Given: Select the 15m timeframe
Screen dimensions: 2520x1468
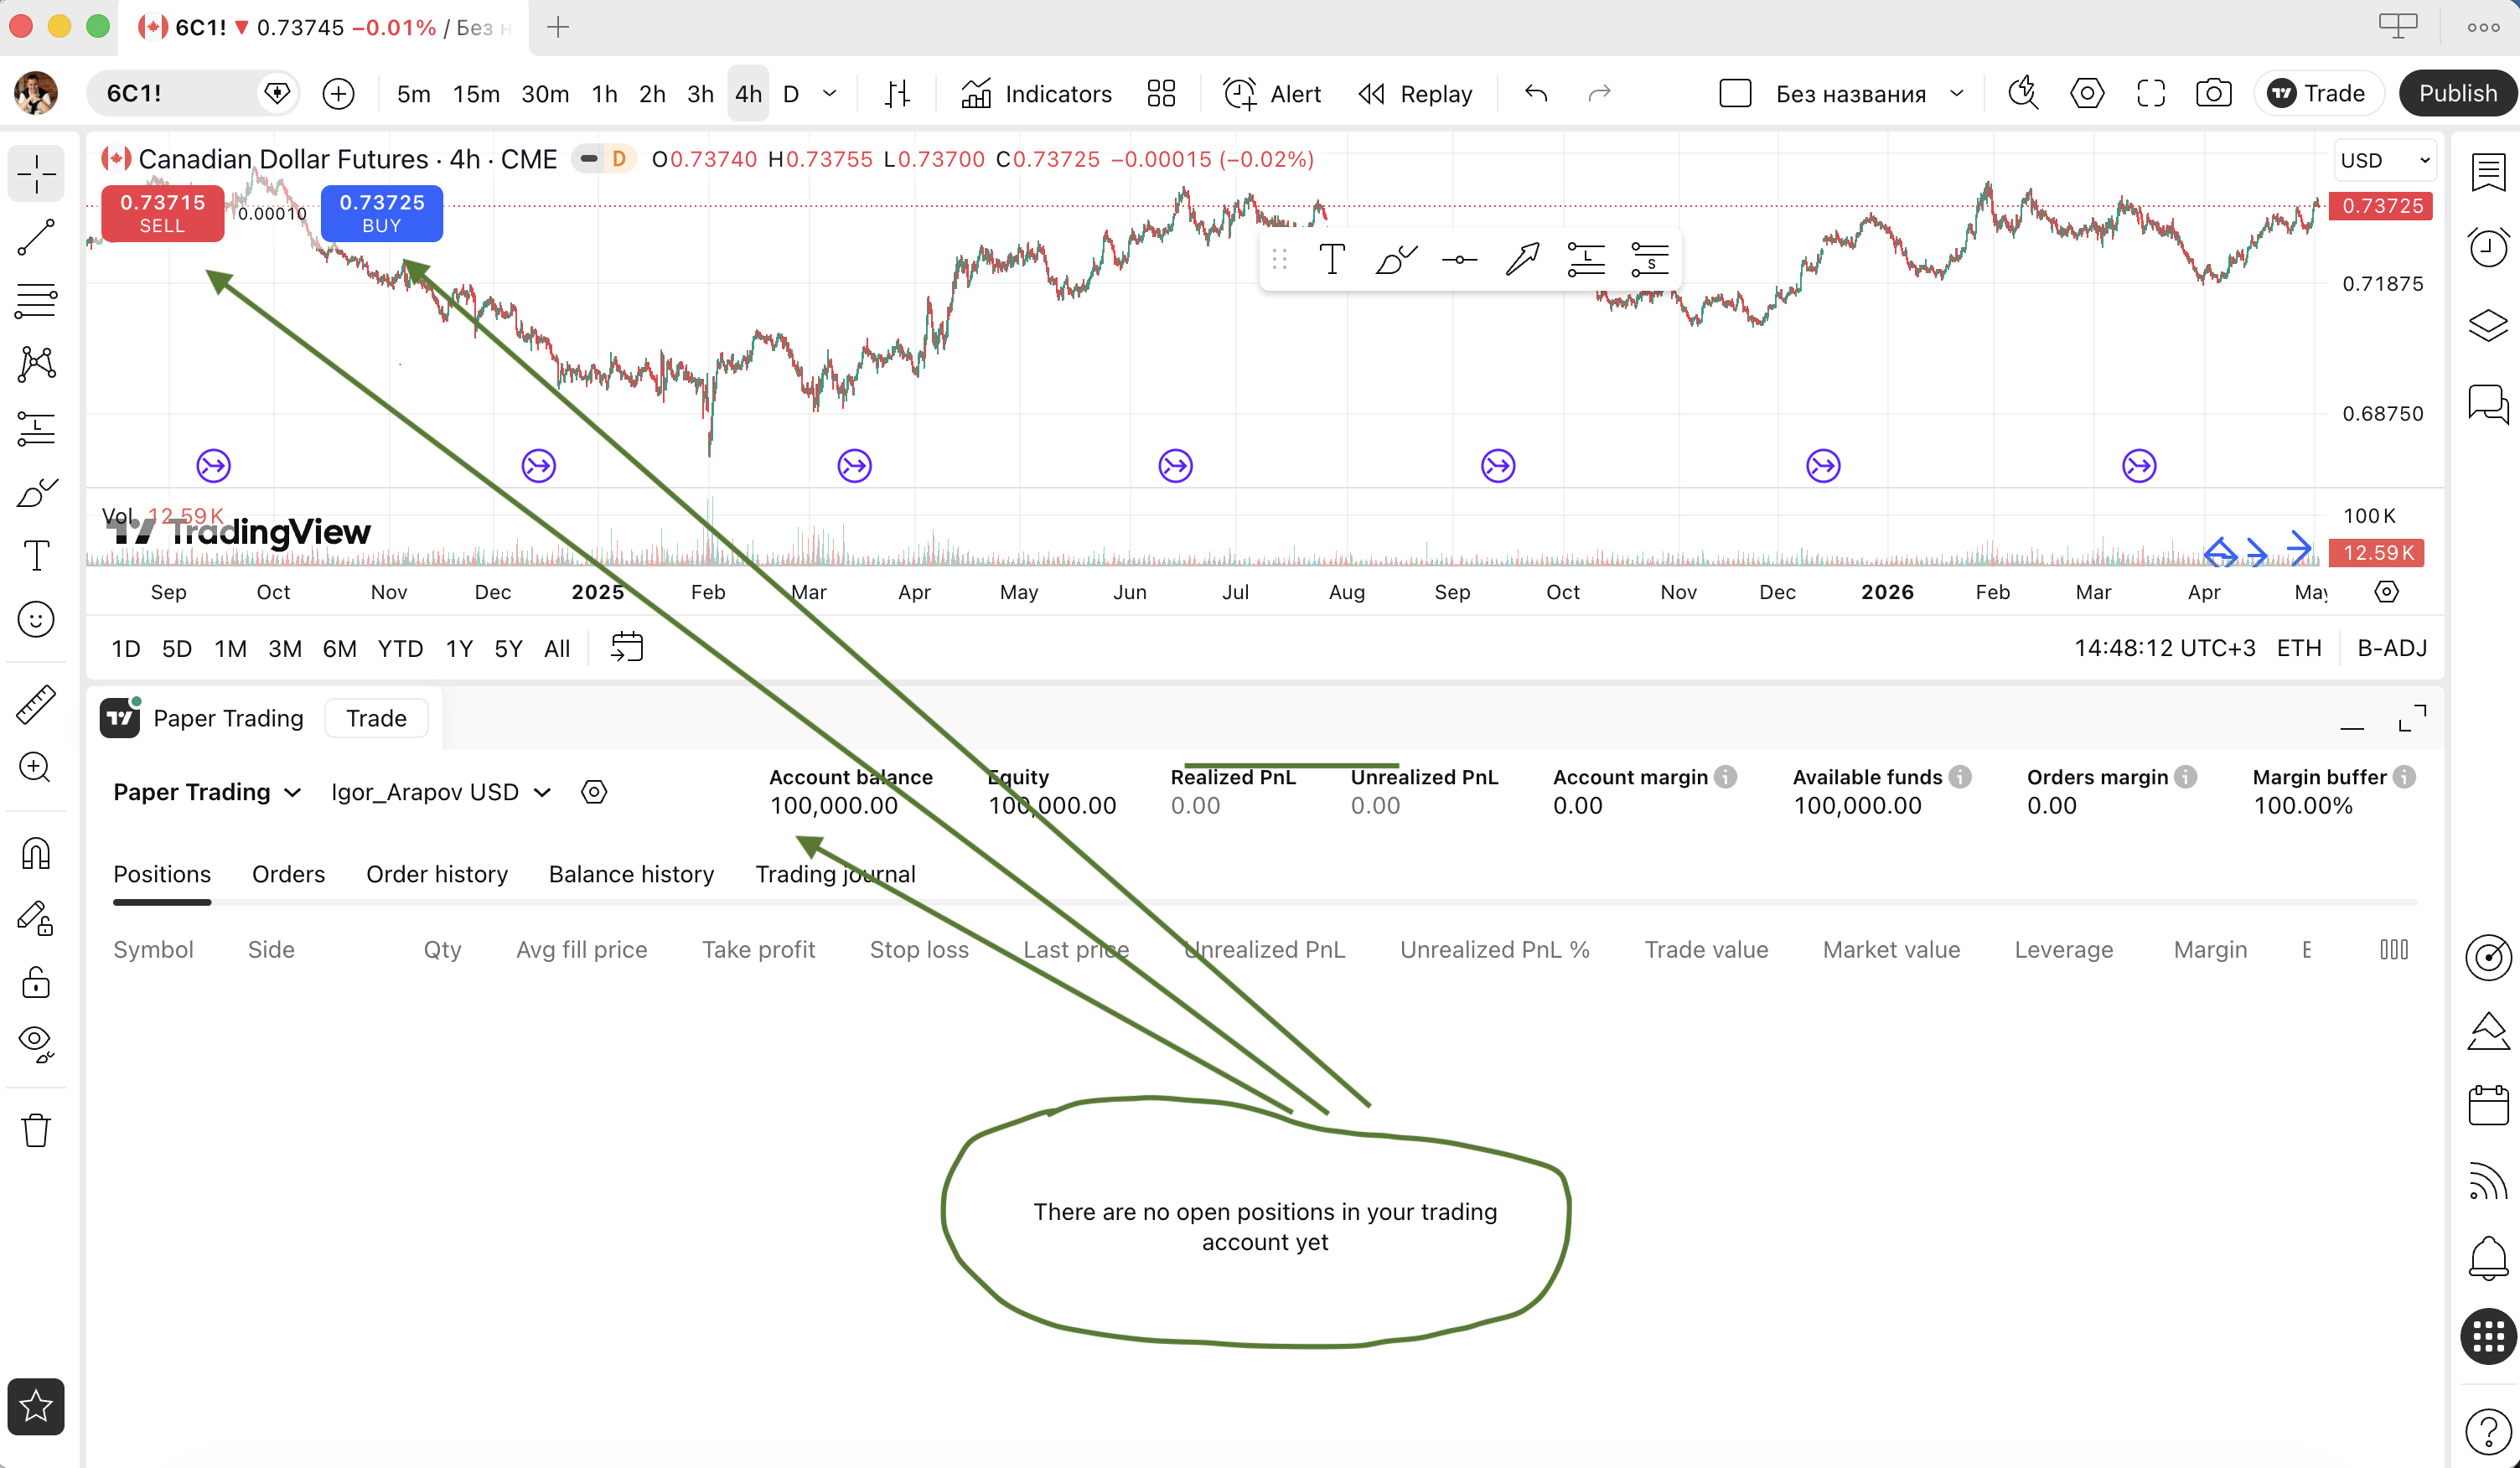Looking at the screenshot, I should coord(476,93).
